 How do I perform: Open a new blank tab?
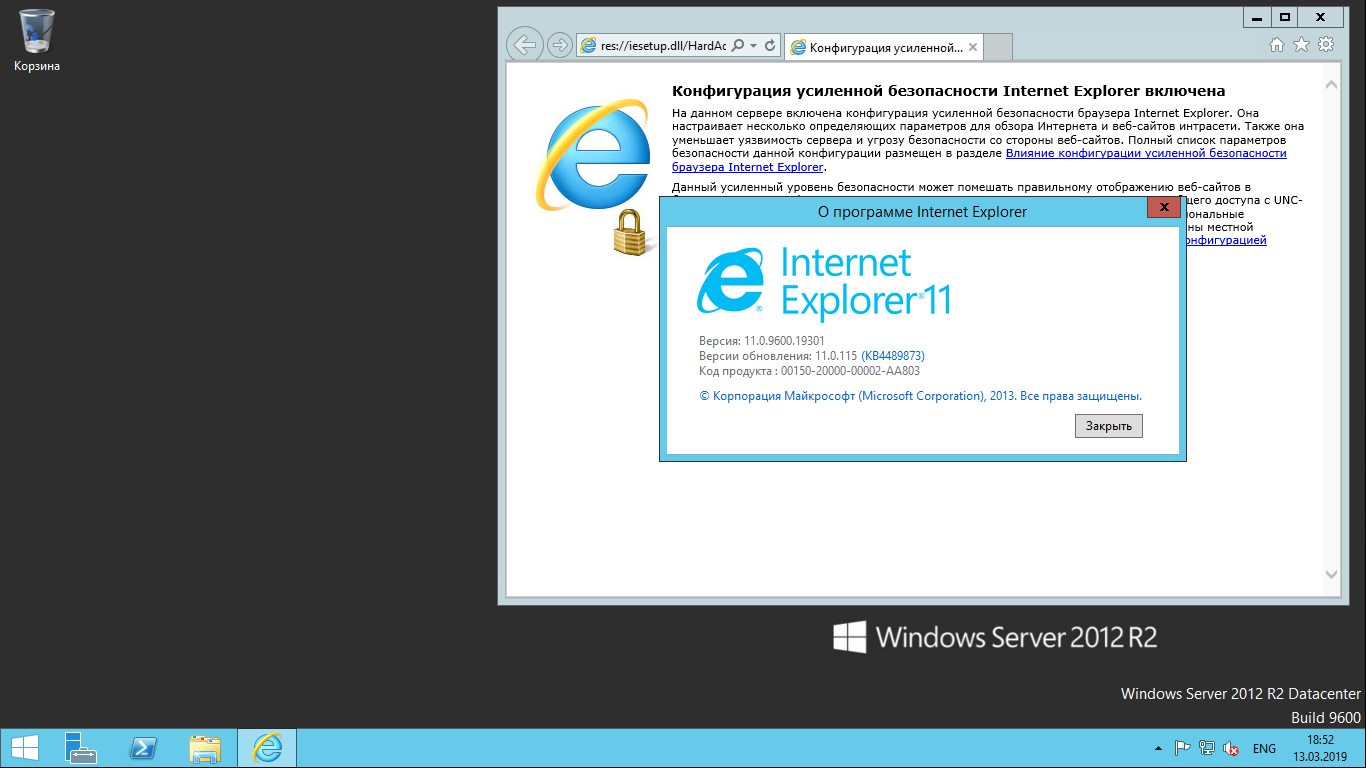998,47
